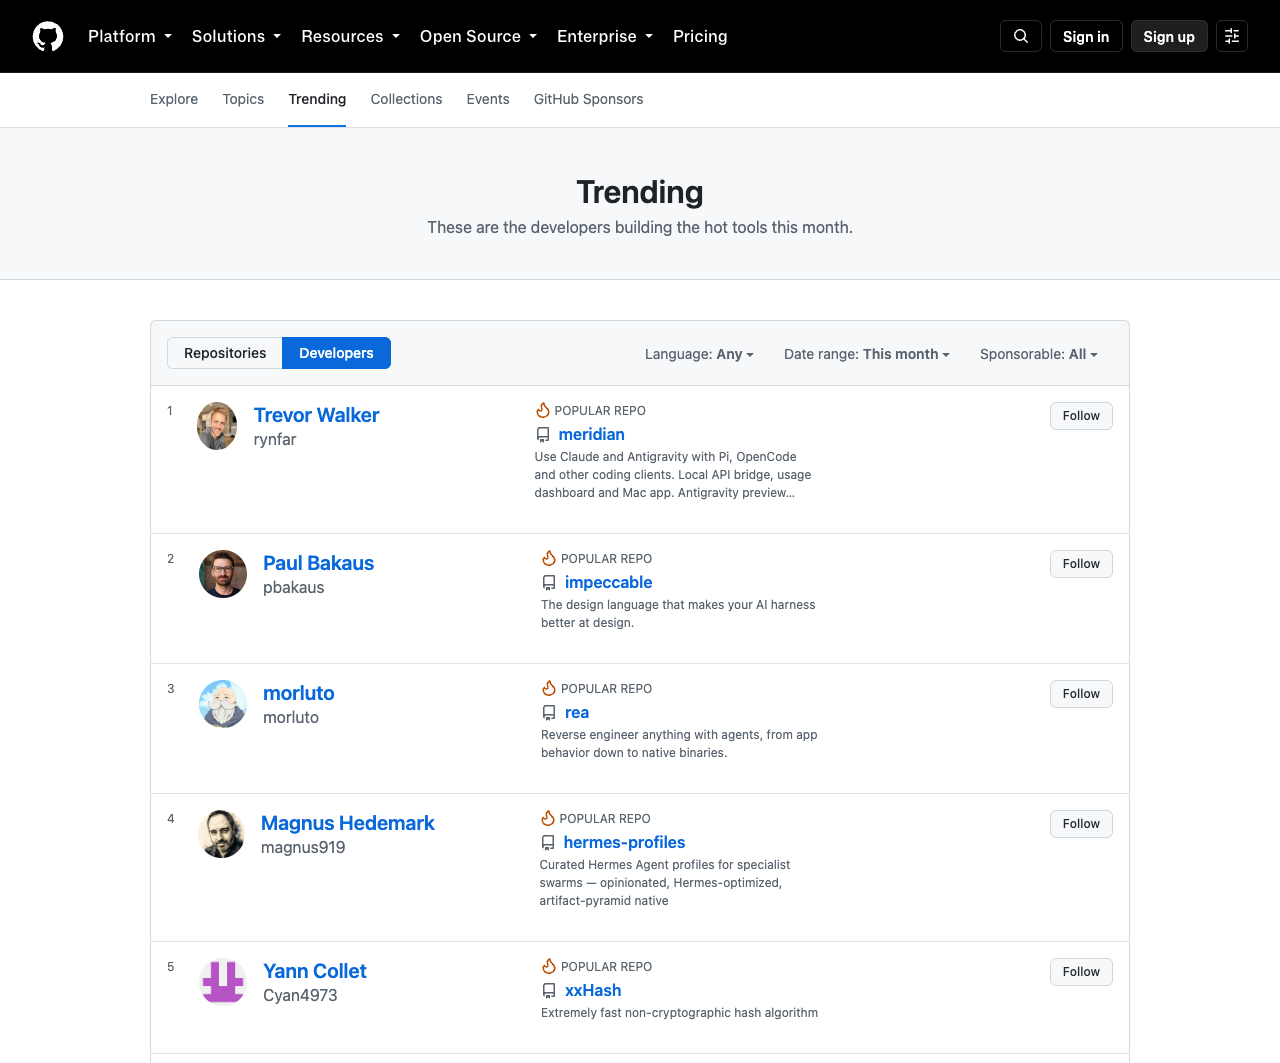The height and width of the screenshot is (1063, 1280).
Task: Click the flame icon in Trevor Walker's row
Action: pyautogui.click(x=543, y=410)
